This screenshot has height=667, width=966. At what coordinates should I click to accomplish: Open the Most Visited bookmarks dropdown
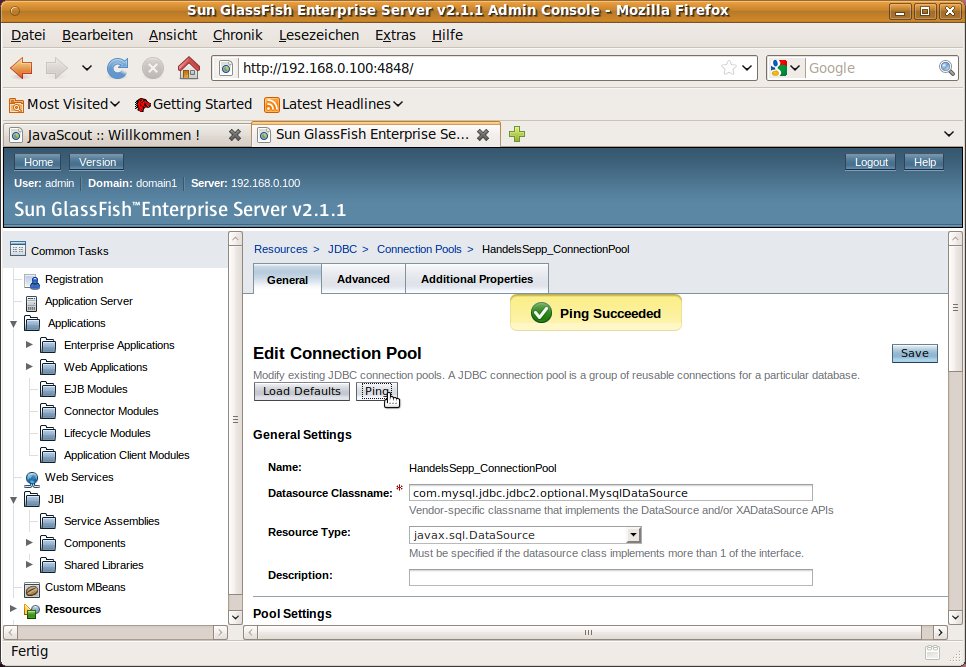(64, 104)
